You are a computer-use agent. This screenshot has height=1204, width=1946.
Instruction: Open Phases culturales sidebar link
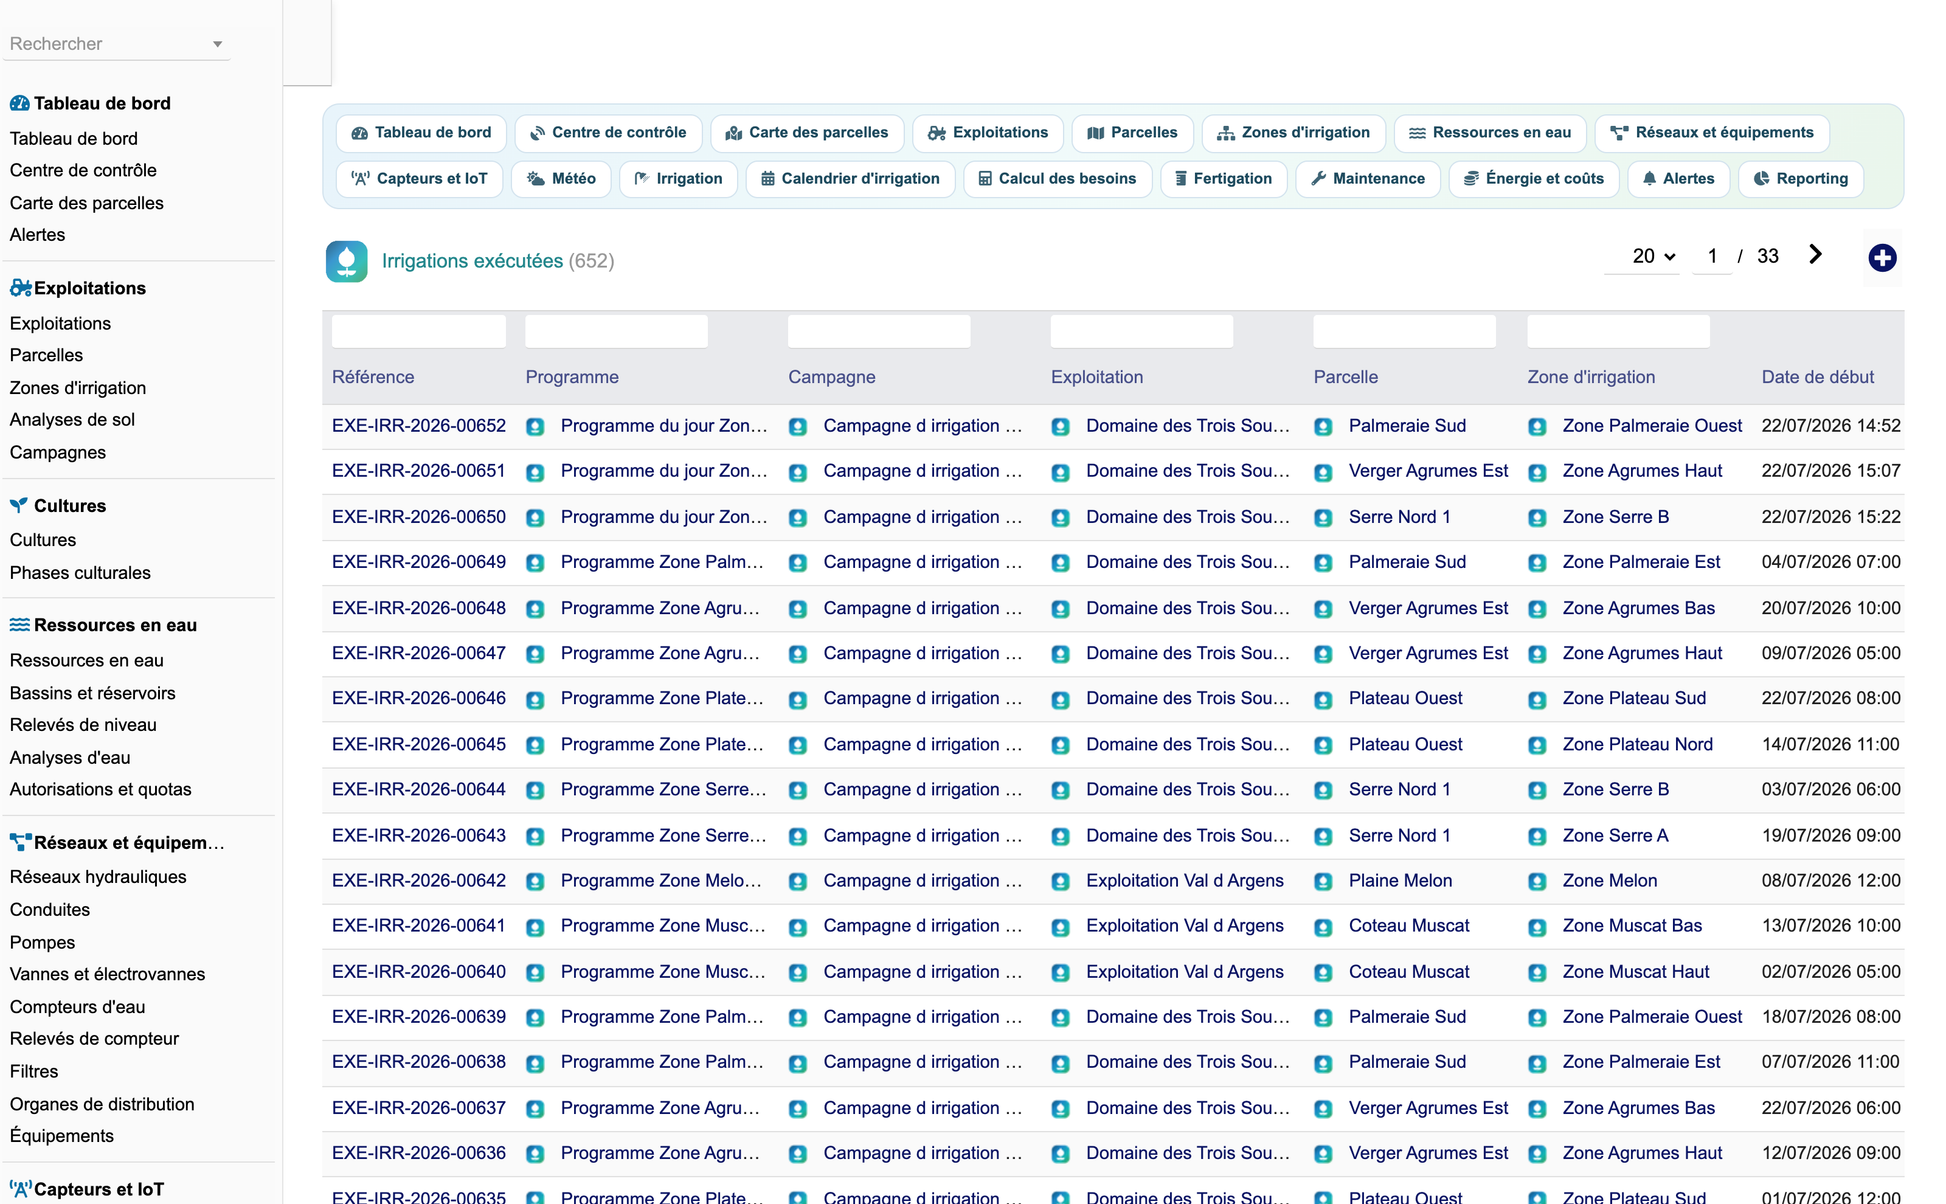coord(80,573)
